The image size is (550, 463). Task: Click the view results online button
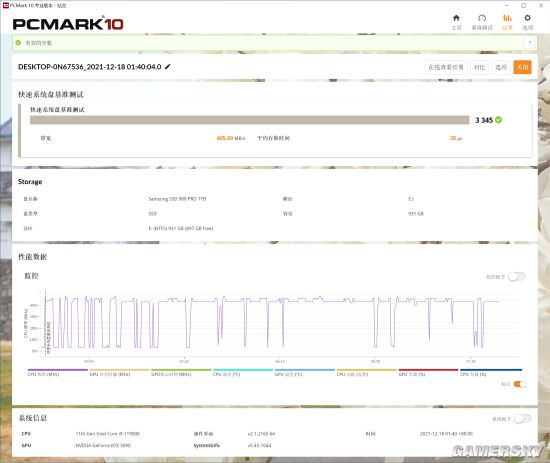pos(446,67)
